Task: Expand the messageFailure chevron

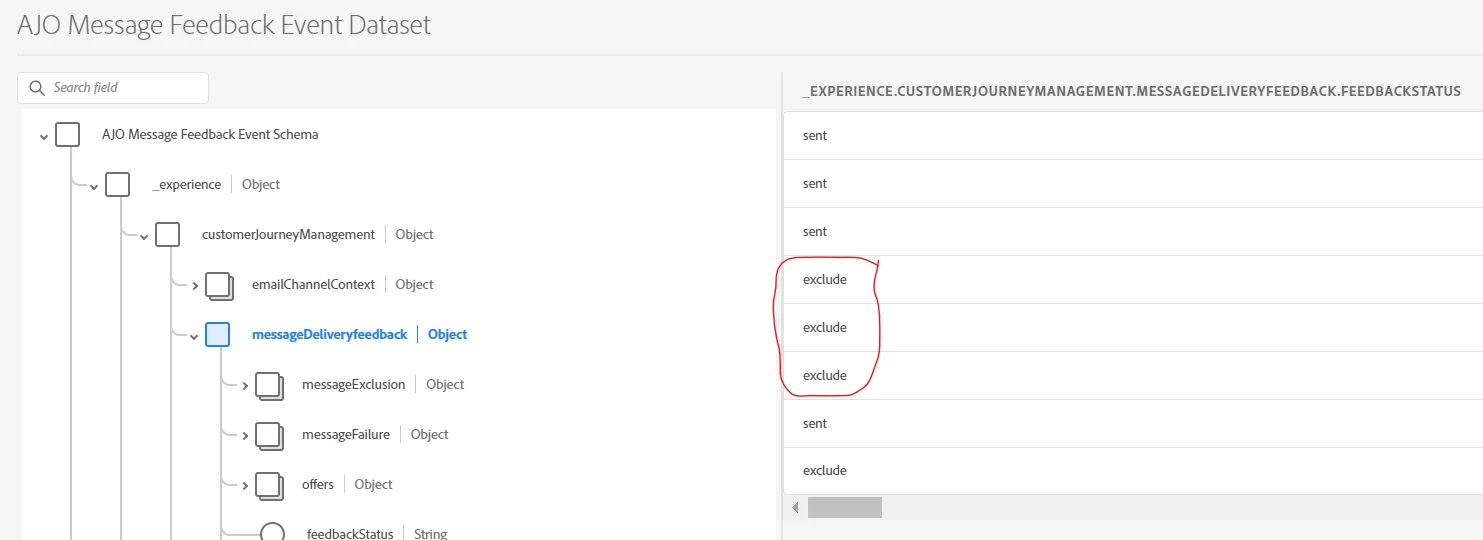Action: click(245, 435)
